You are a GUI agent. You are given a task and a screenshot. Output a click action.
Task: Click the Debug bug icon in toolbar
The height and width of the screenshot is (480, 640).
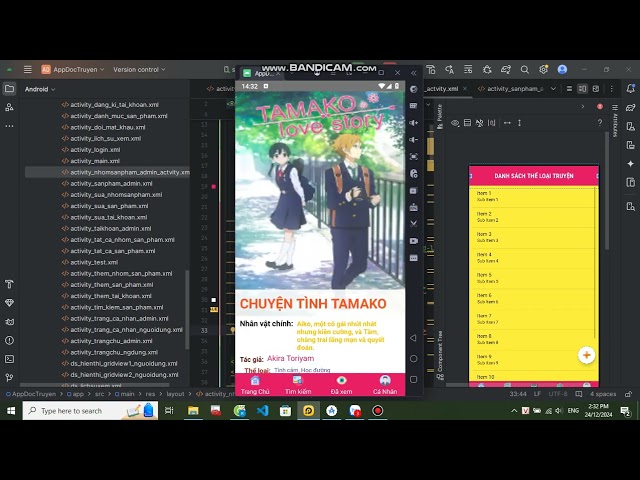point(487,69)
